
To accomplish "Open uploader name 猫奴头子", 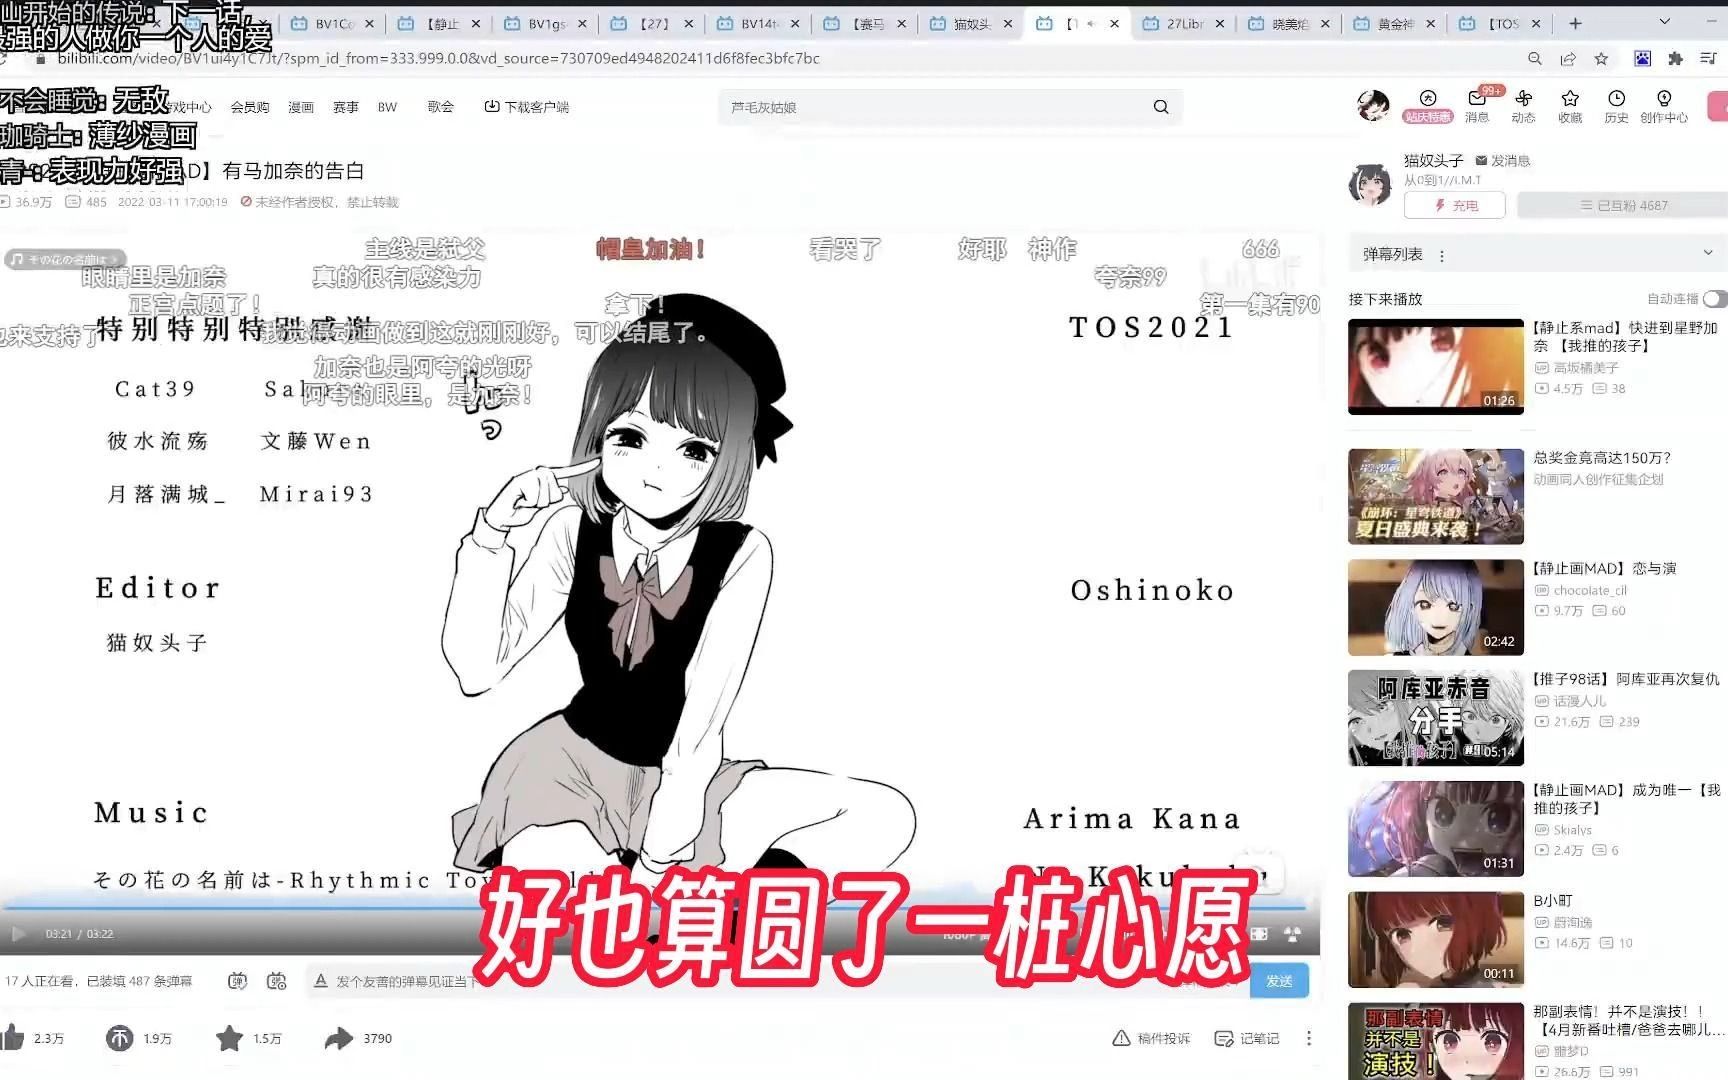I will pyautogui.click(x=1433, y=160).
